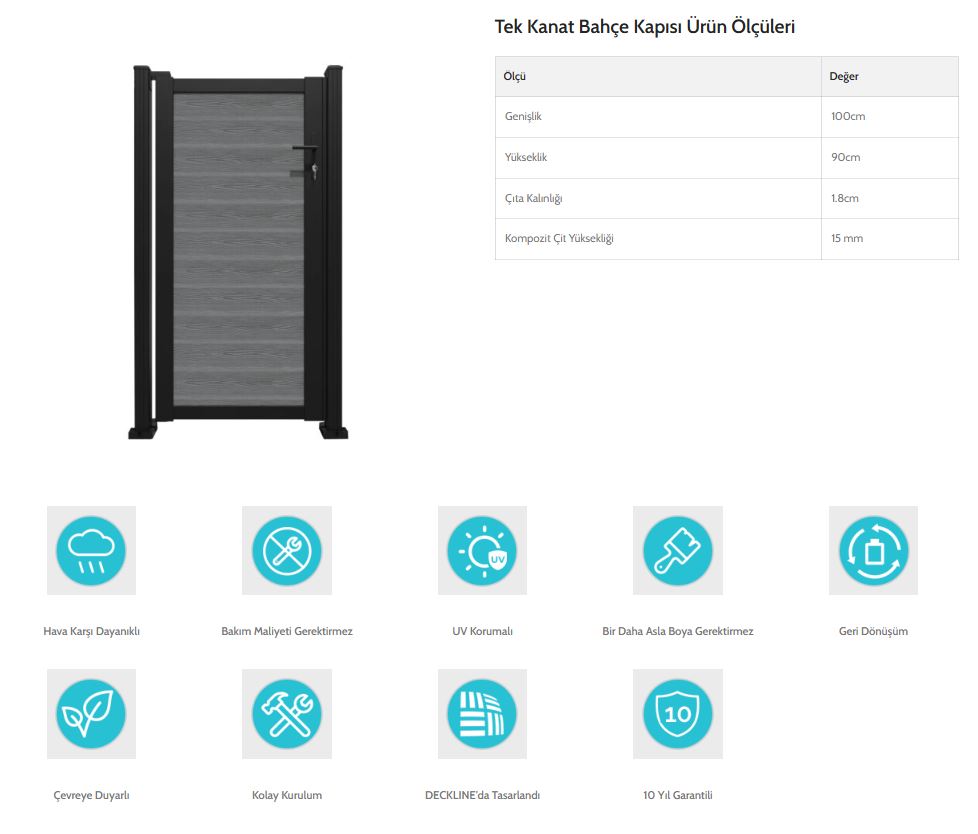Image resolution: width=978 pixels, height=834 pixels.
Task: Click the crossed-out wrench maintenance icon
Action: click(287, 550)
